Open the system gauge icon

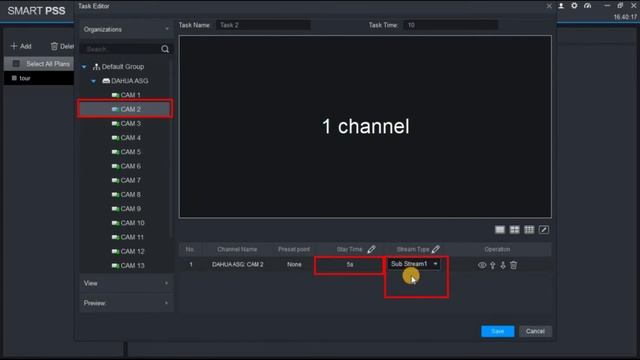(587, 6)
